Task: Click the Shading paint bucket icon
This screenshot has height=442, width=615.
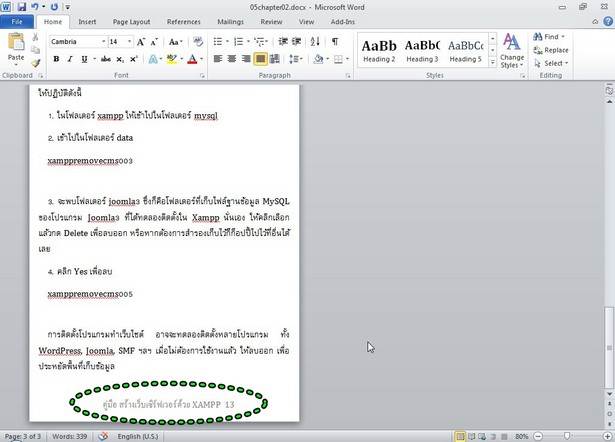Action: click(318, 59)
